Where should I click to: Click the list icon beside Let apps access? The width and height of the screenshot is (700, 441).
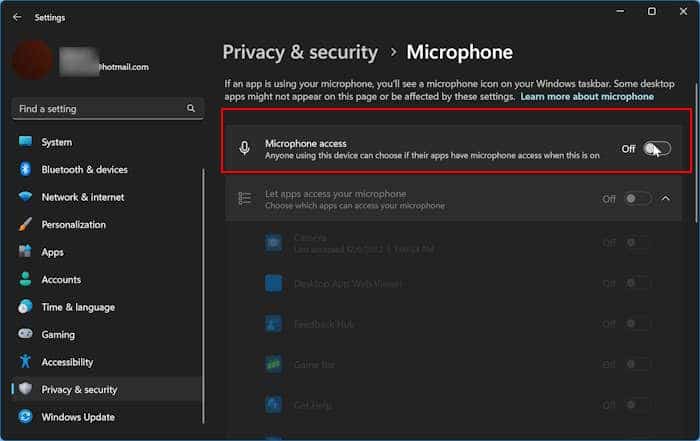coord(244,199)
